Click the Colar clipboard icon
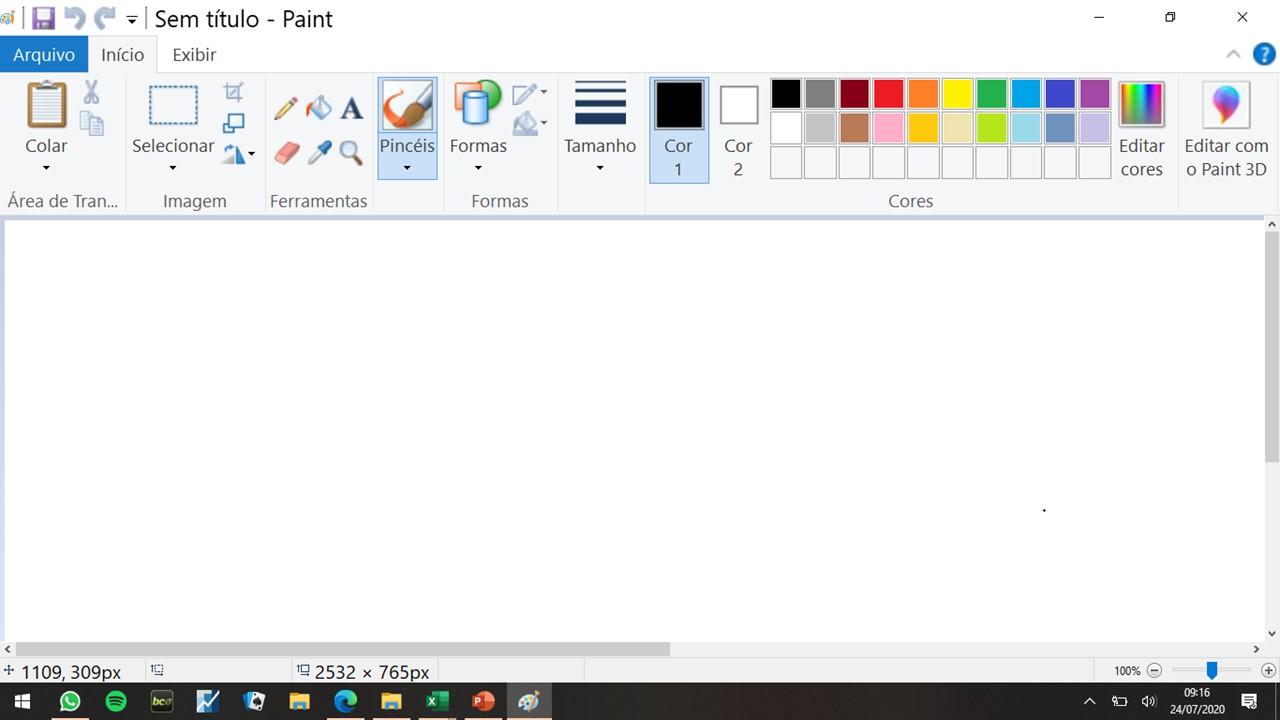The width and height of the screenshot is (1280, 720). coord(46,105)
